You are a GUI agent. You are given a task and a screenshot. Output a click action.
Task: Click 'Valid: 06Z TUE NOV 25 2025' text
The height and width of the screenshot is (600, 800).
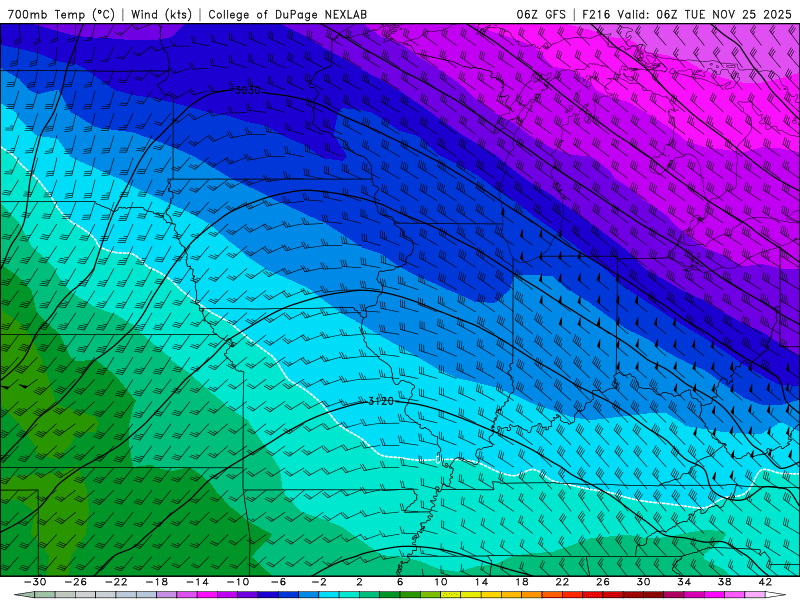[704, 14]
